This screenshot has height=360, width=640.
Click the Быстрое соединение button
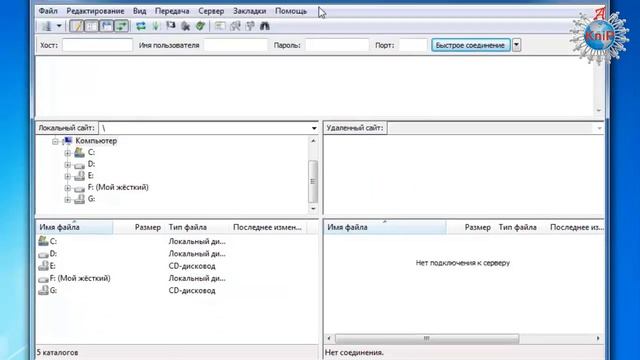point(471,45)
